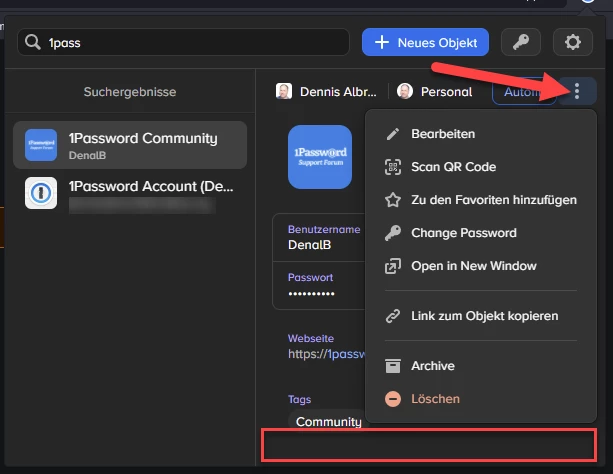Choose Scan QR Code menu entry

(481, 167)
